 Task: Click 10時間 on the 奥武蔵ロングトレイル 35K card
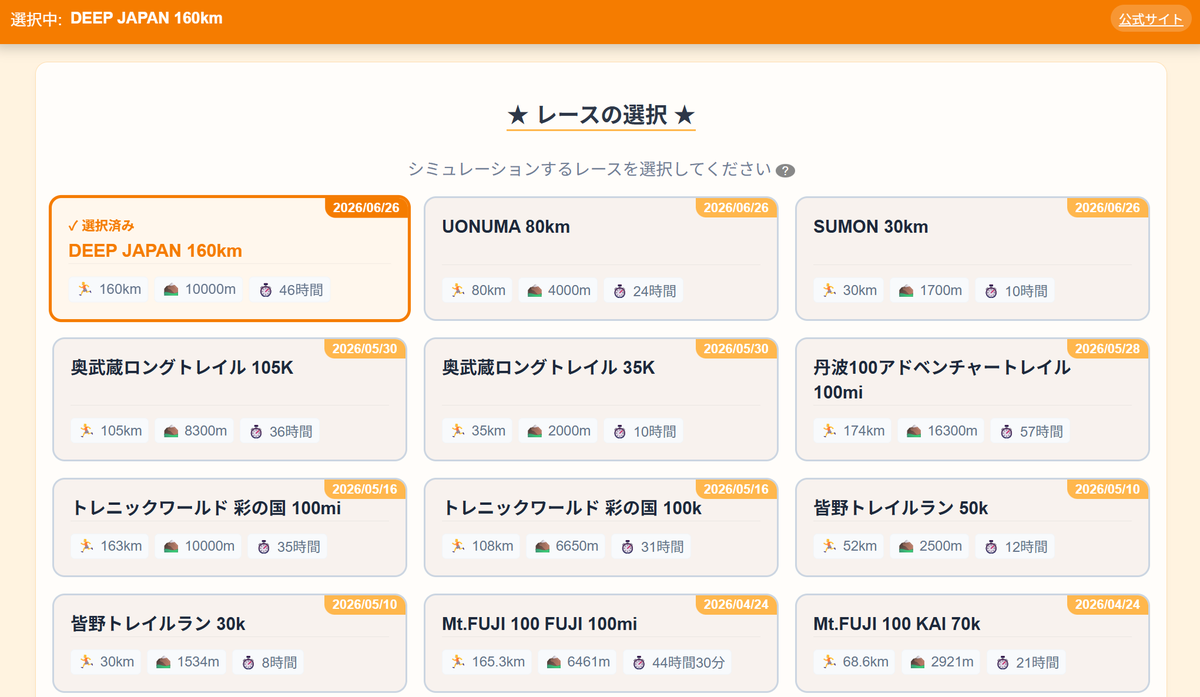pyautogui.click(x=655, y=431)
